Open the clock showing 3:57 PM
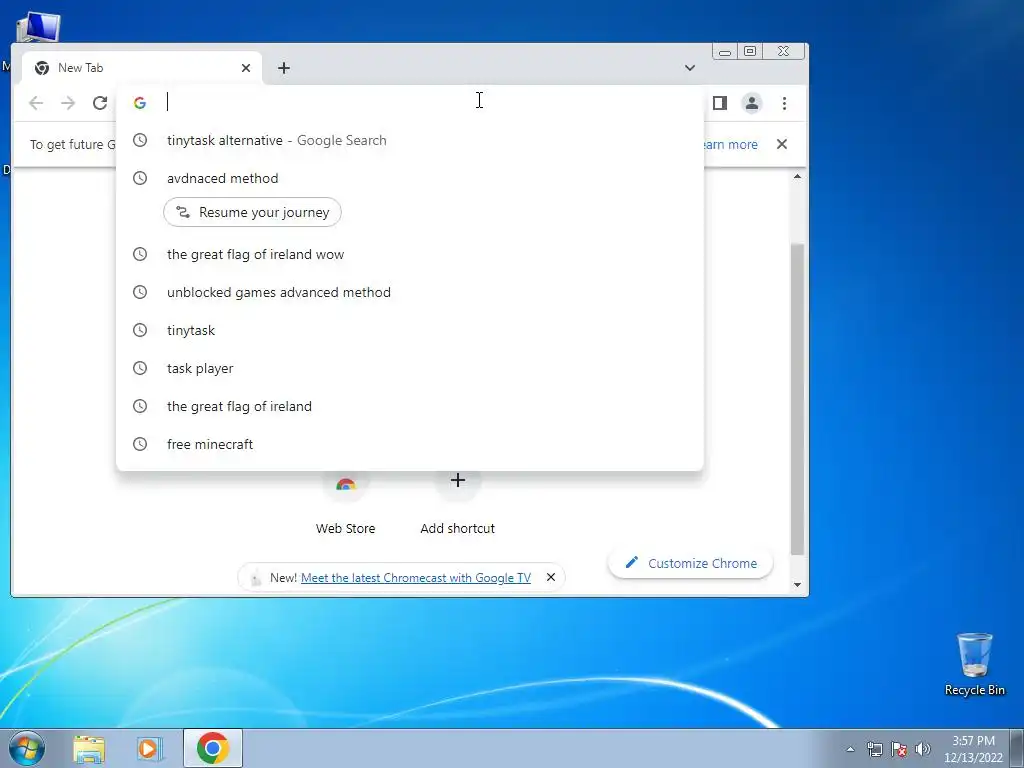The image size is (1024, 768). coord(973,749)
